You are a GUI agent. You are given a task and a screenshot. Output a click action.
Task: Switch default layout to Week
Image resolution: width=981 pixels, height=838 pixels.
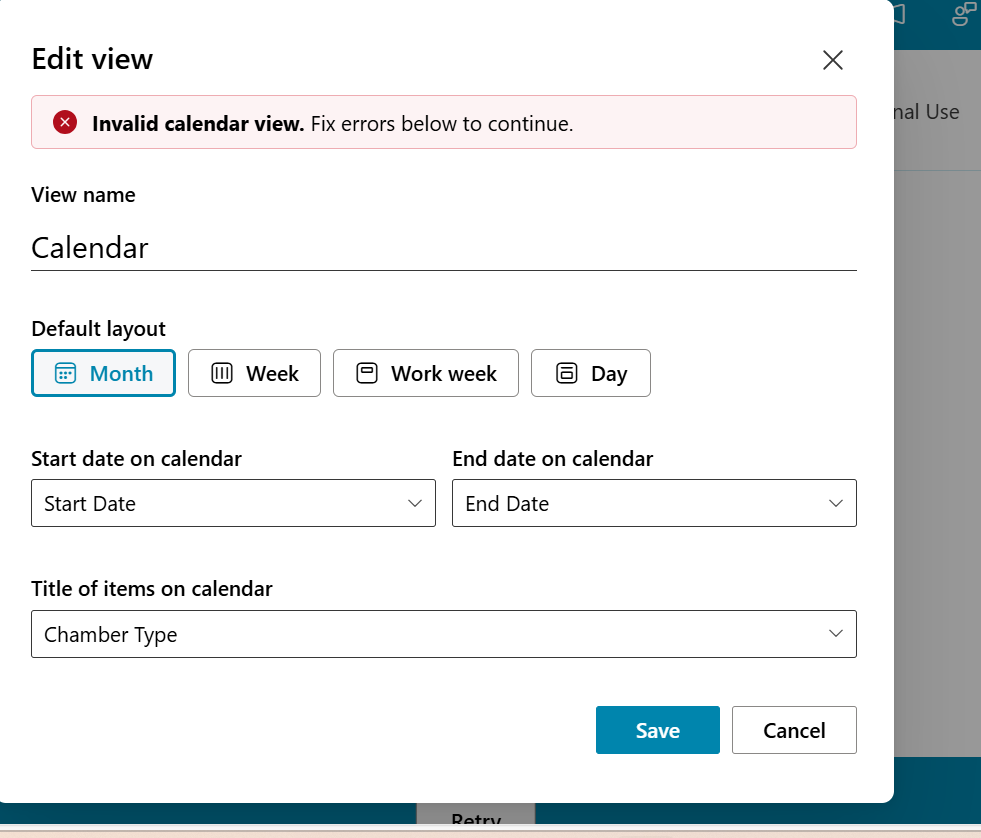[254, 372]
